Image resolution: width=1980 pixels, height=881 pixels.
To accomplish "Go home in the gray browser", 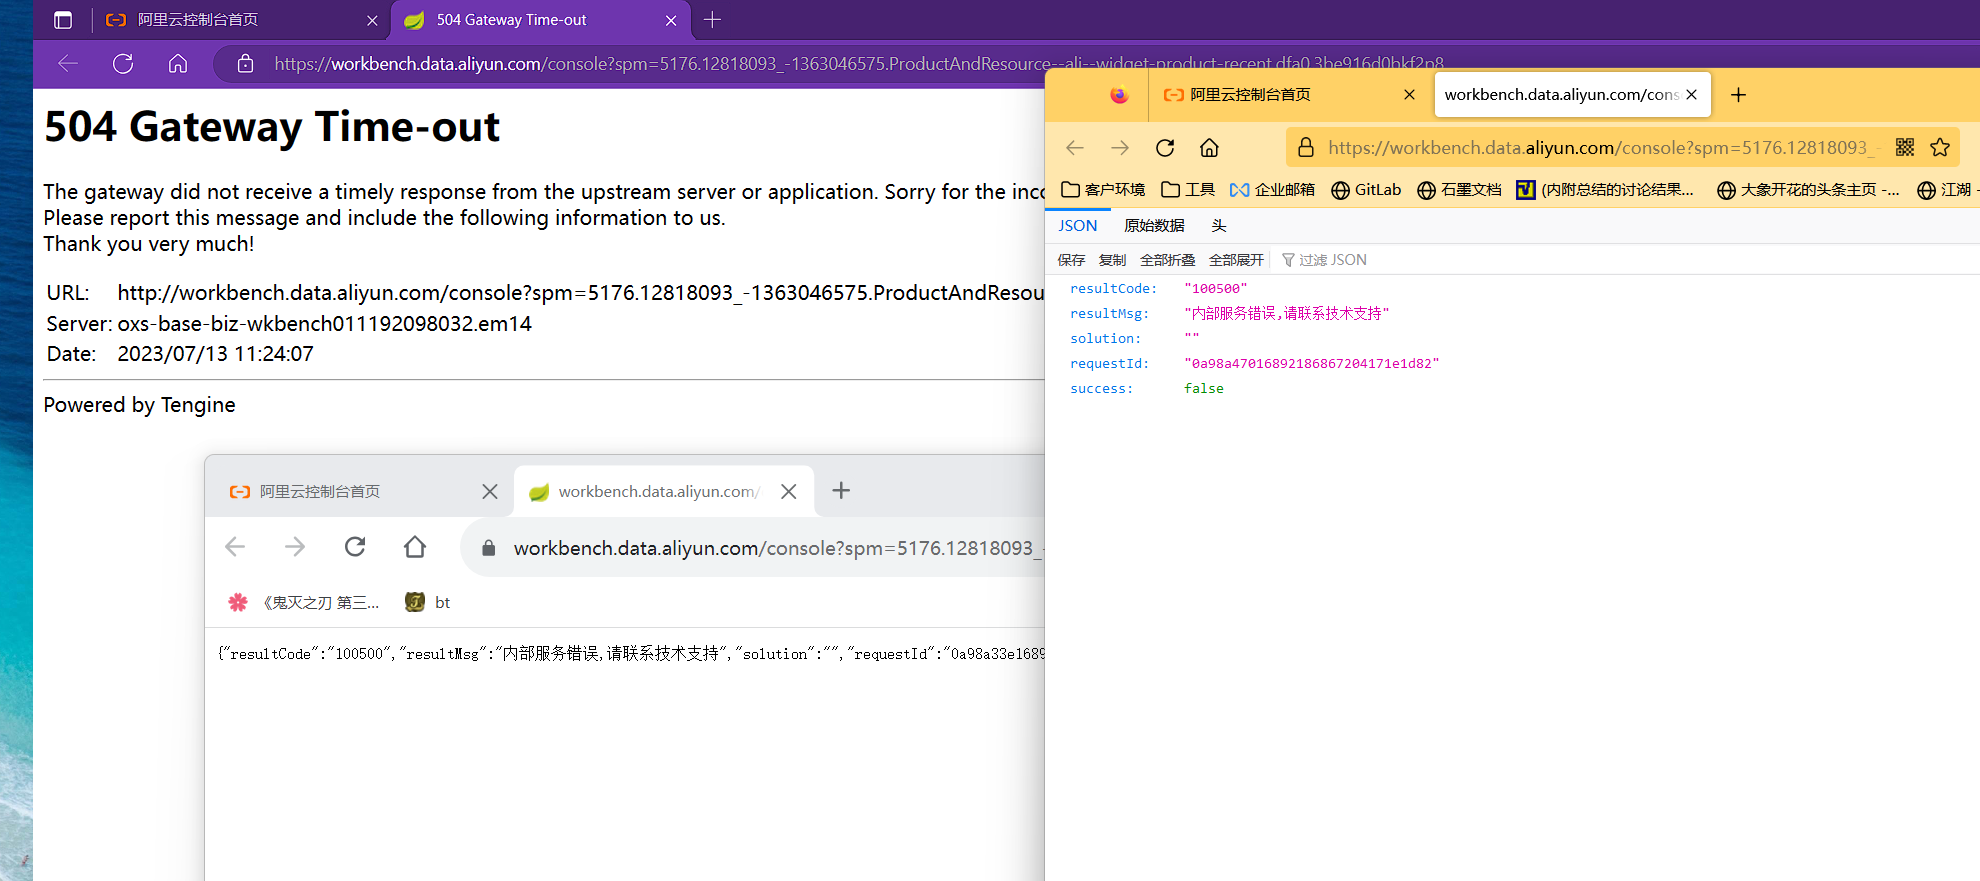I will point(415,547).
